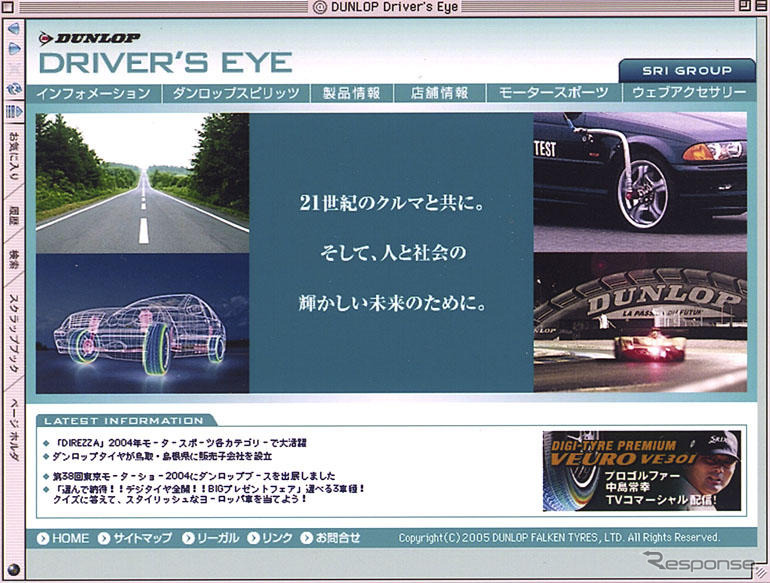Open the 店舗情報 menu
The width and height of the screenshot is (770, 583).
coord(440,93)
